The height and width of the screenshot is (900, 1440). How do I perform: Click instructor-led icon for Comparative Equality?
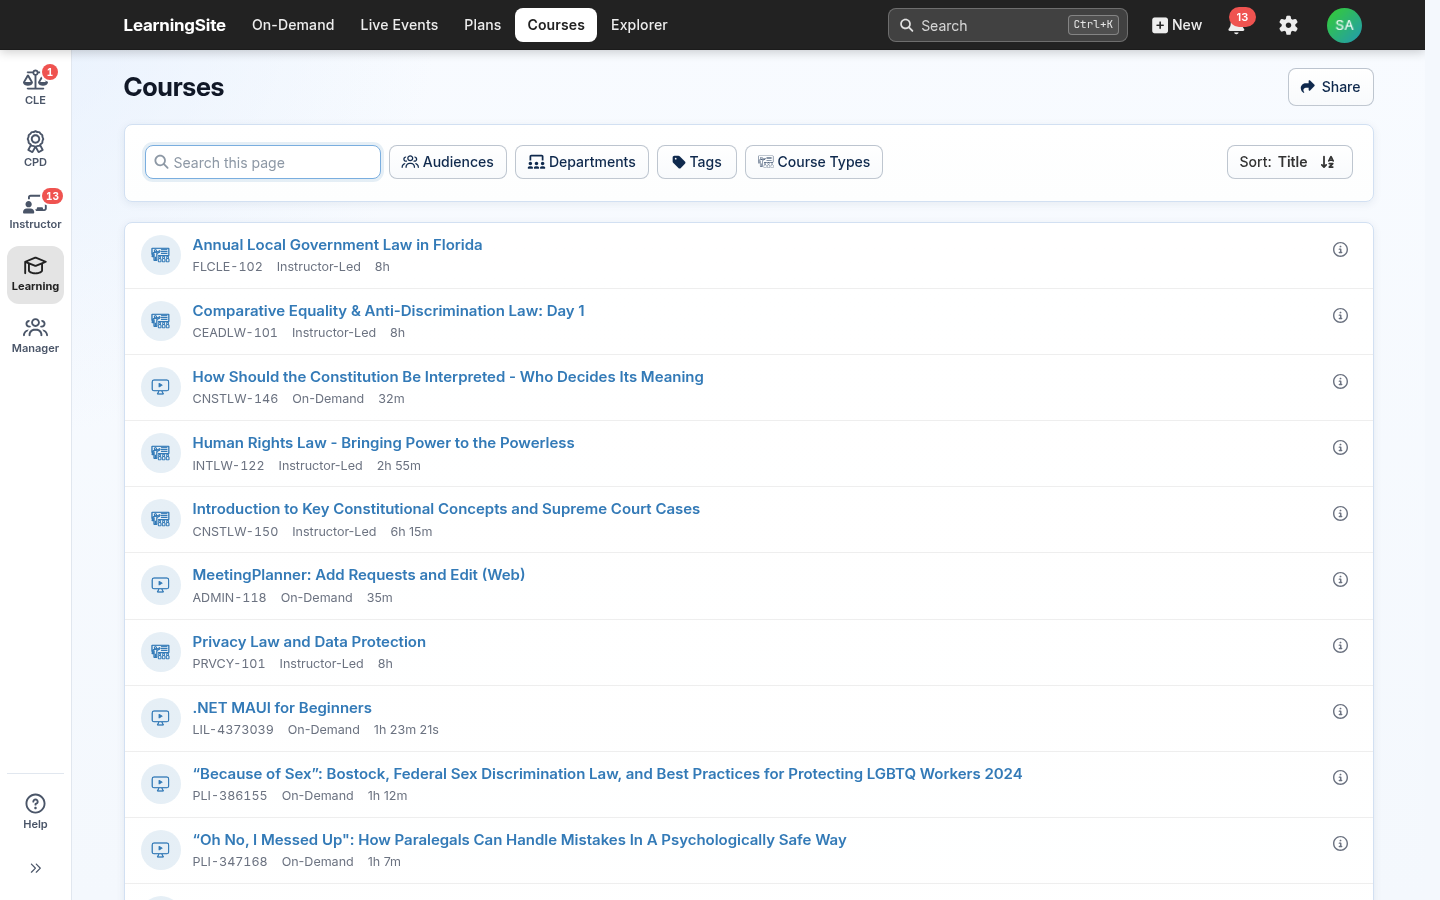pyautogui.click(x=160, y=321)
